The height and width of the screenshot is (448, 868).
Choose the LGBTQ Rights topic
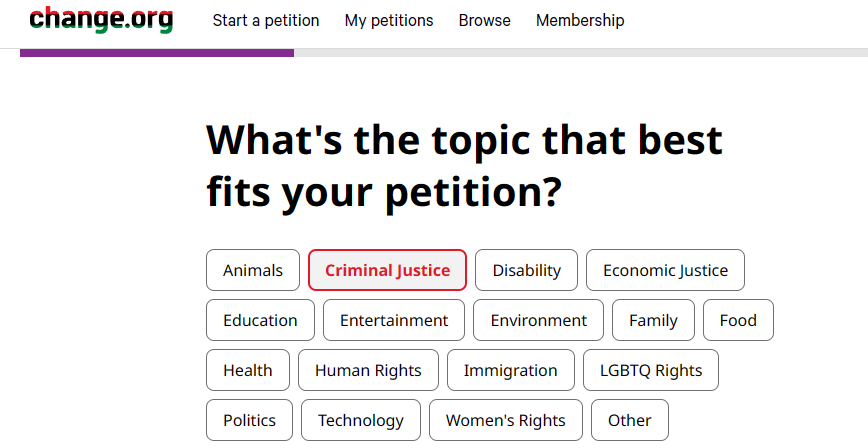[x=651, y=370]
